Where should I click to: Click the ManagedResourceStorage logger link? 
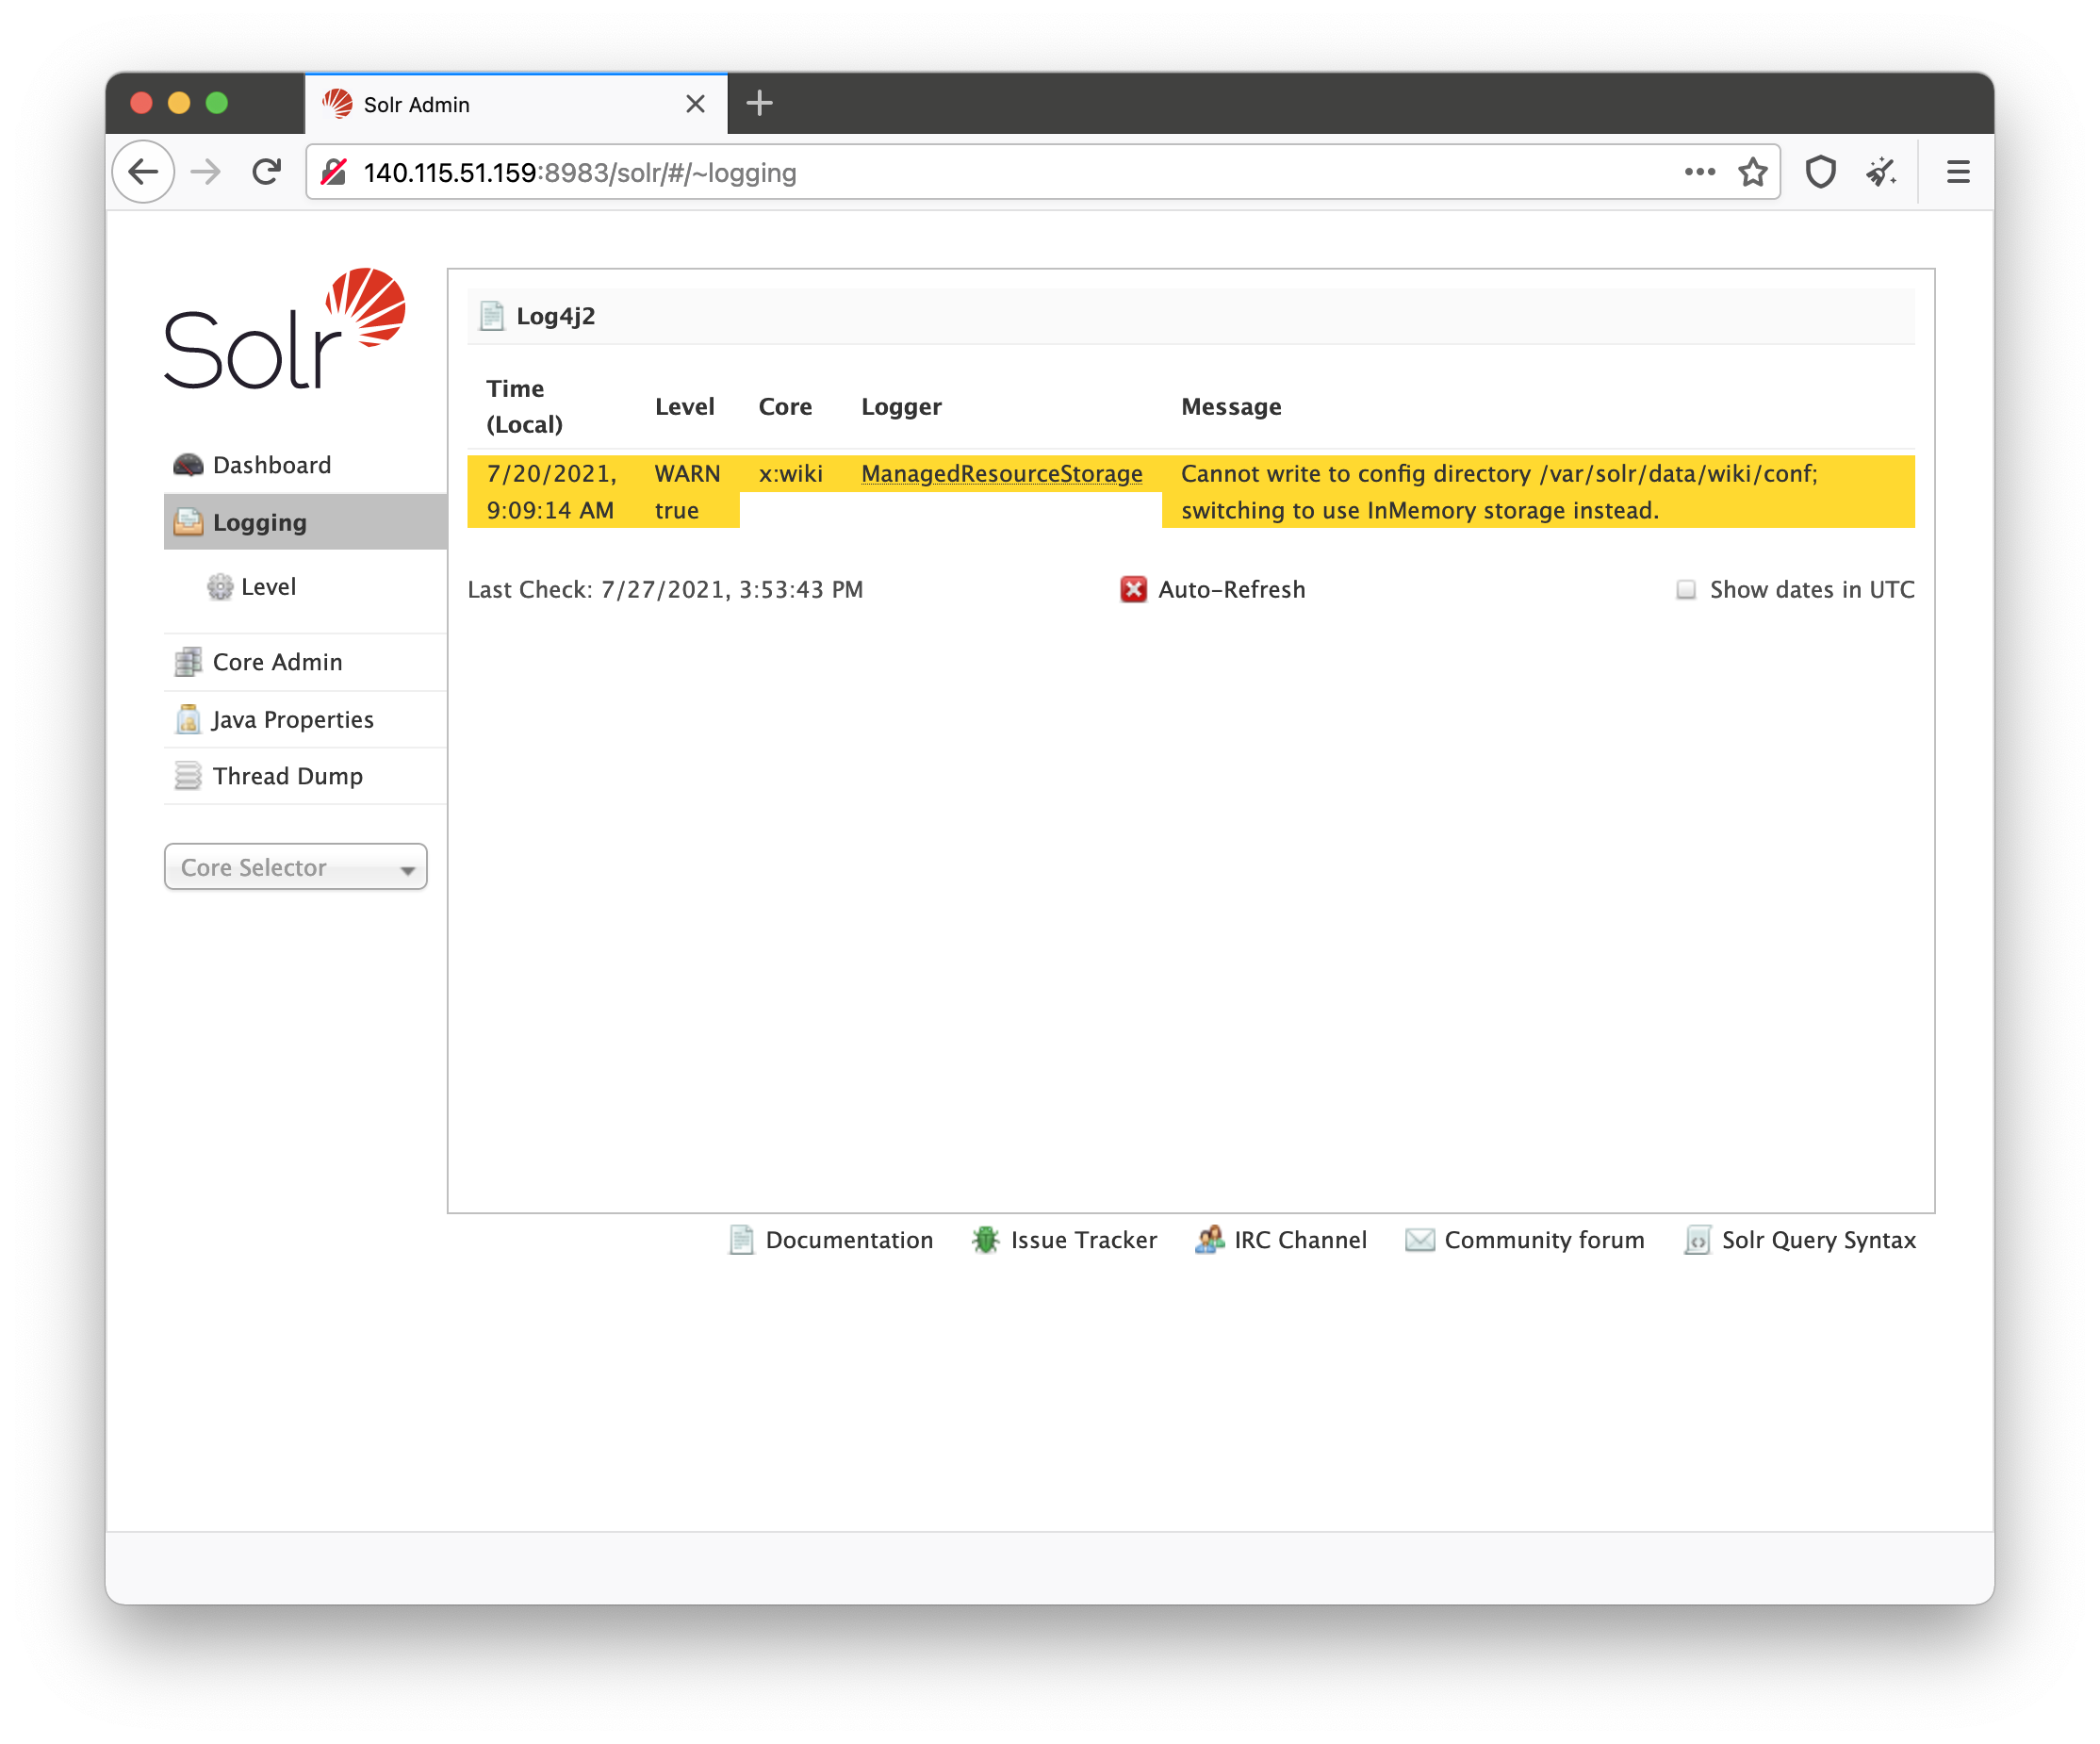click(x=1002, y=473)
